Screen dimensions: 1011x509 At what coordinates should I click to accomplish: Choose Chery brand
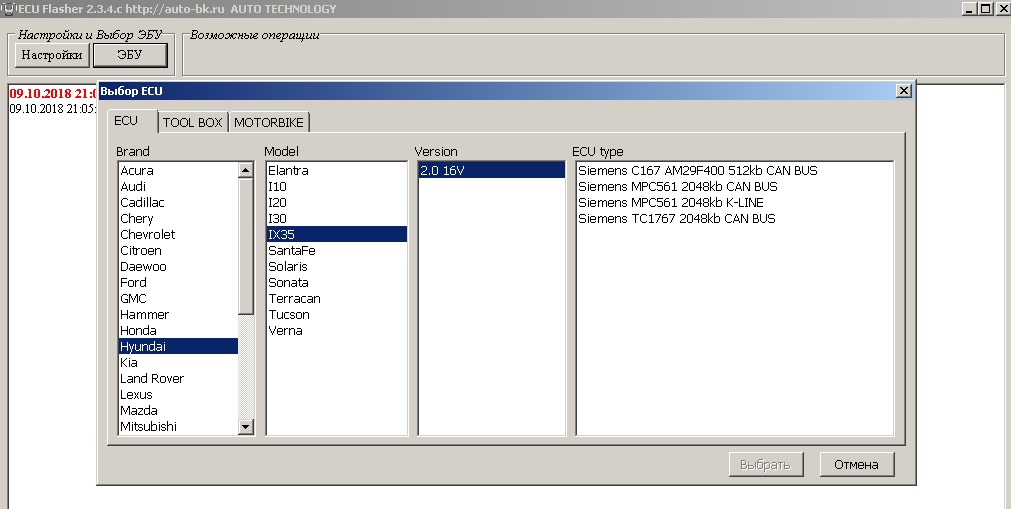point(179,219)
